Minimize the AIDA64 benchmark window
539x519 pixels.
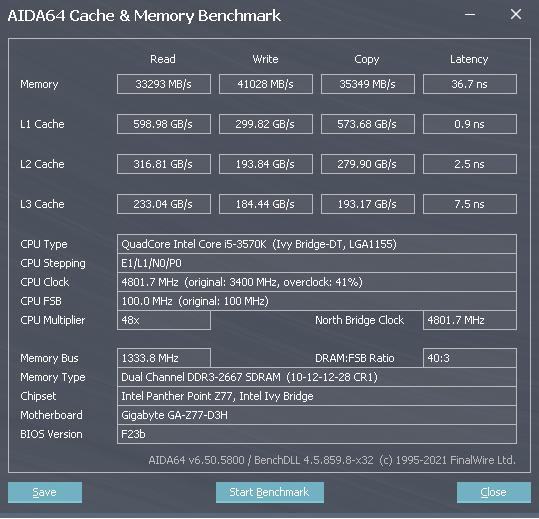(470, 15)
